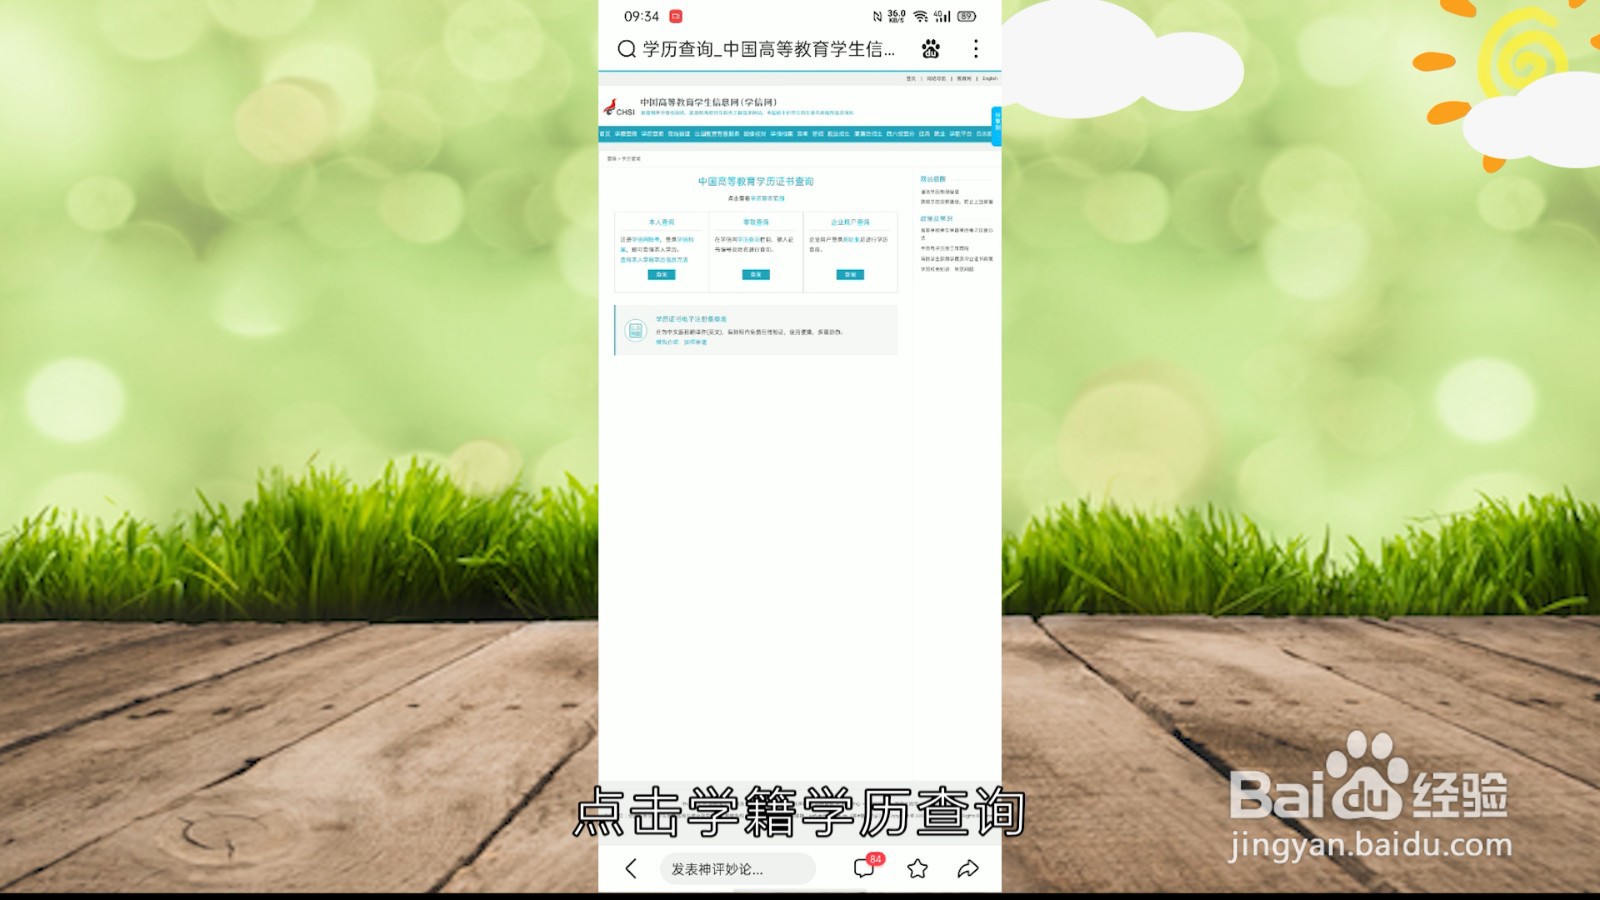Open 研招 in the navigation bar
1600x900 pixels.
pos(818,133)
